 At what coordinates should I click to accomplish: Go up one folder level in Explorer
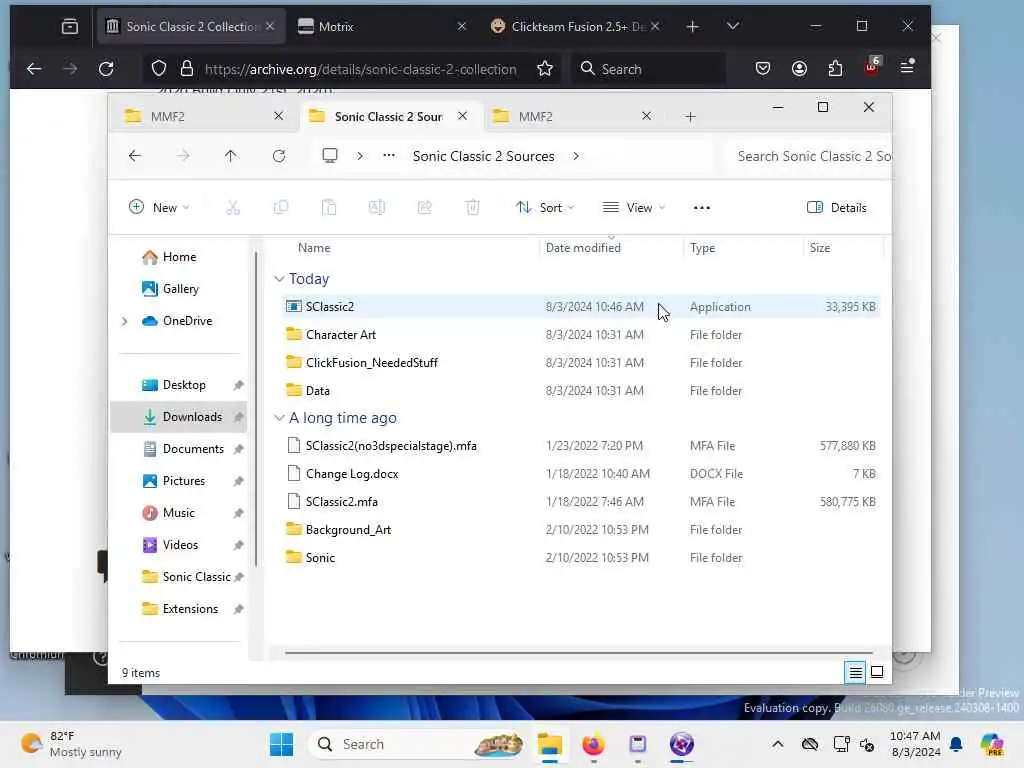click(231, 156)
